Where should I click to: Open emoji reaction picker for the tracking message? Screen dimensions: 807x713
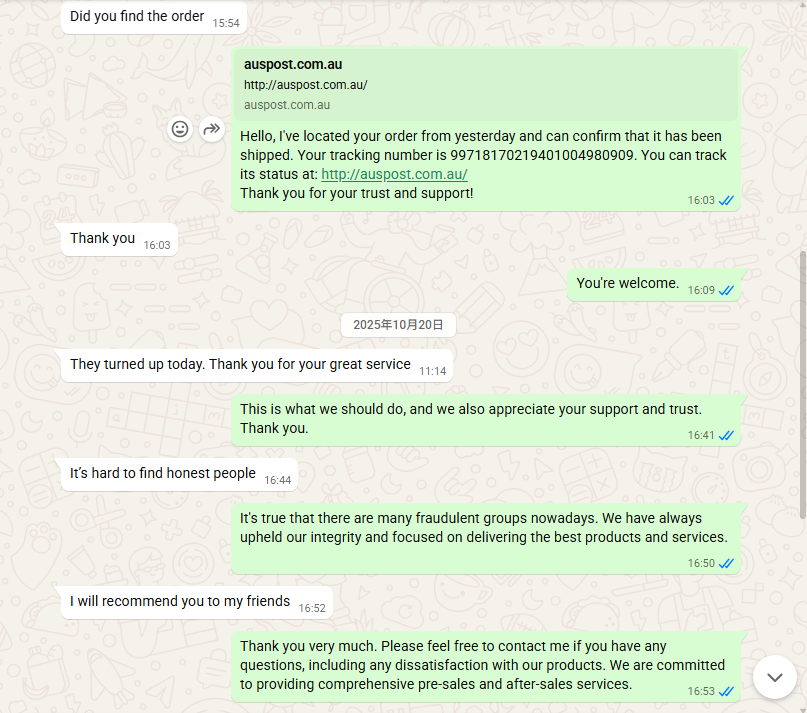click(x=180, y=129)
